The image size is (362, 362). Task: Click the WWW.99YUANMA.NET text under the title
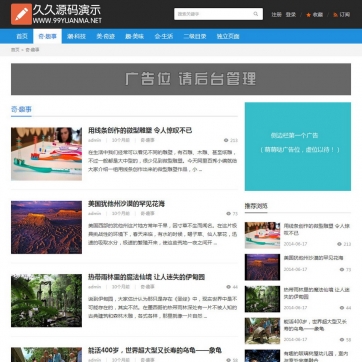[x=67, y=21]
